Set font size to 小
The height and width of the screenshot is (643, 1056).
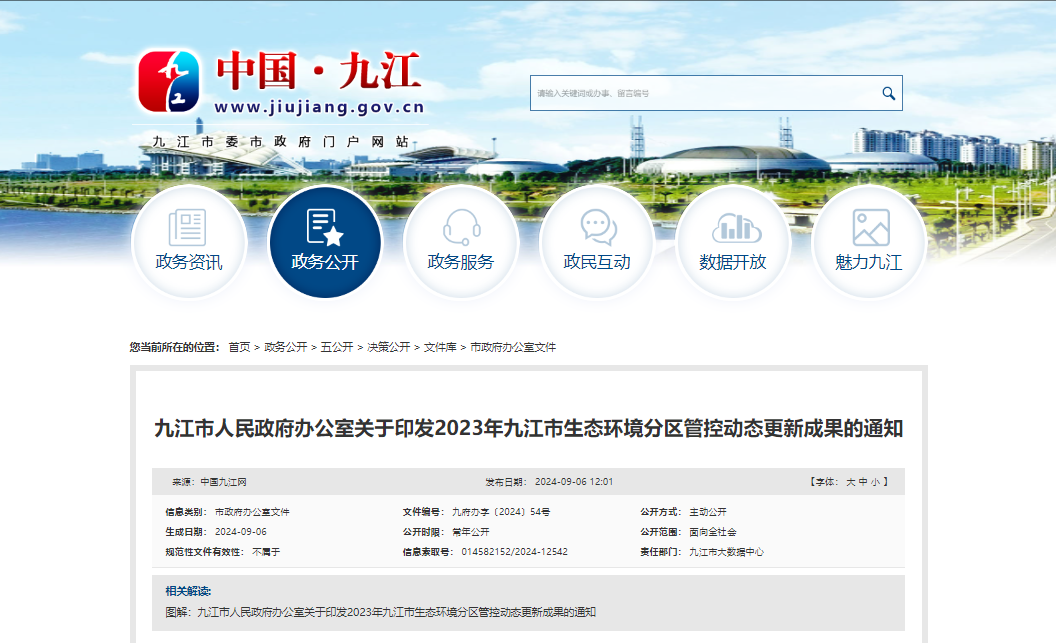point(875,482)
